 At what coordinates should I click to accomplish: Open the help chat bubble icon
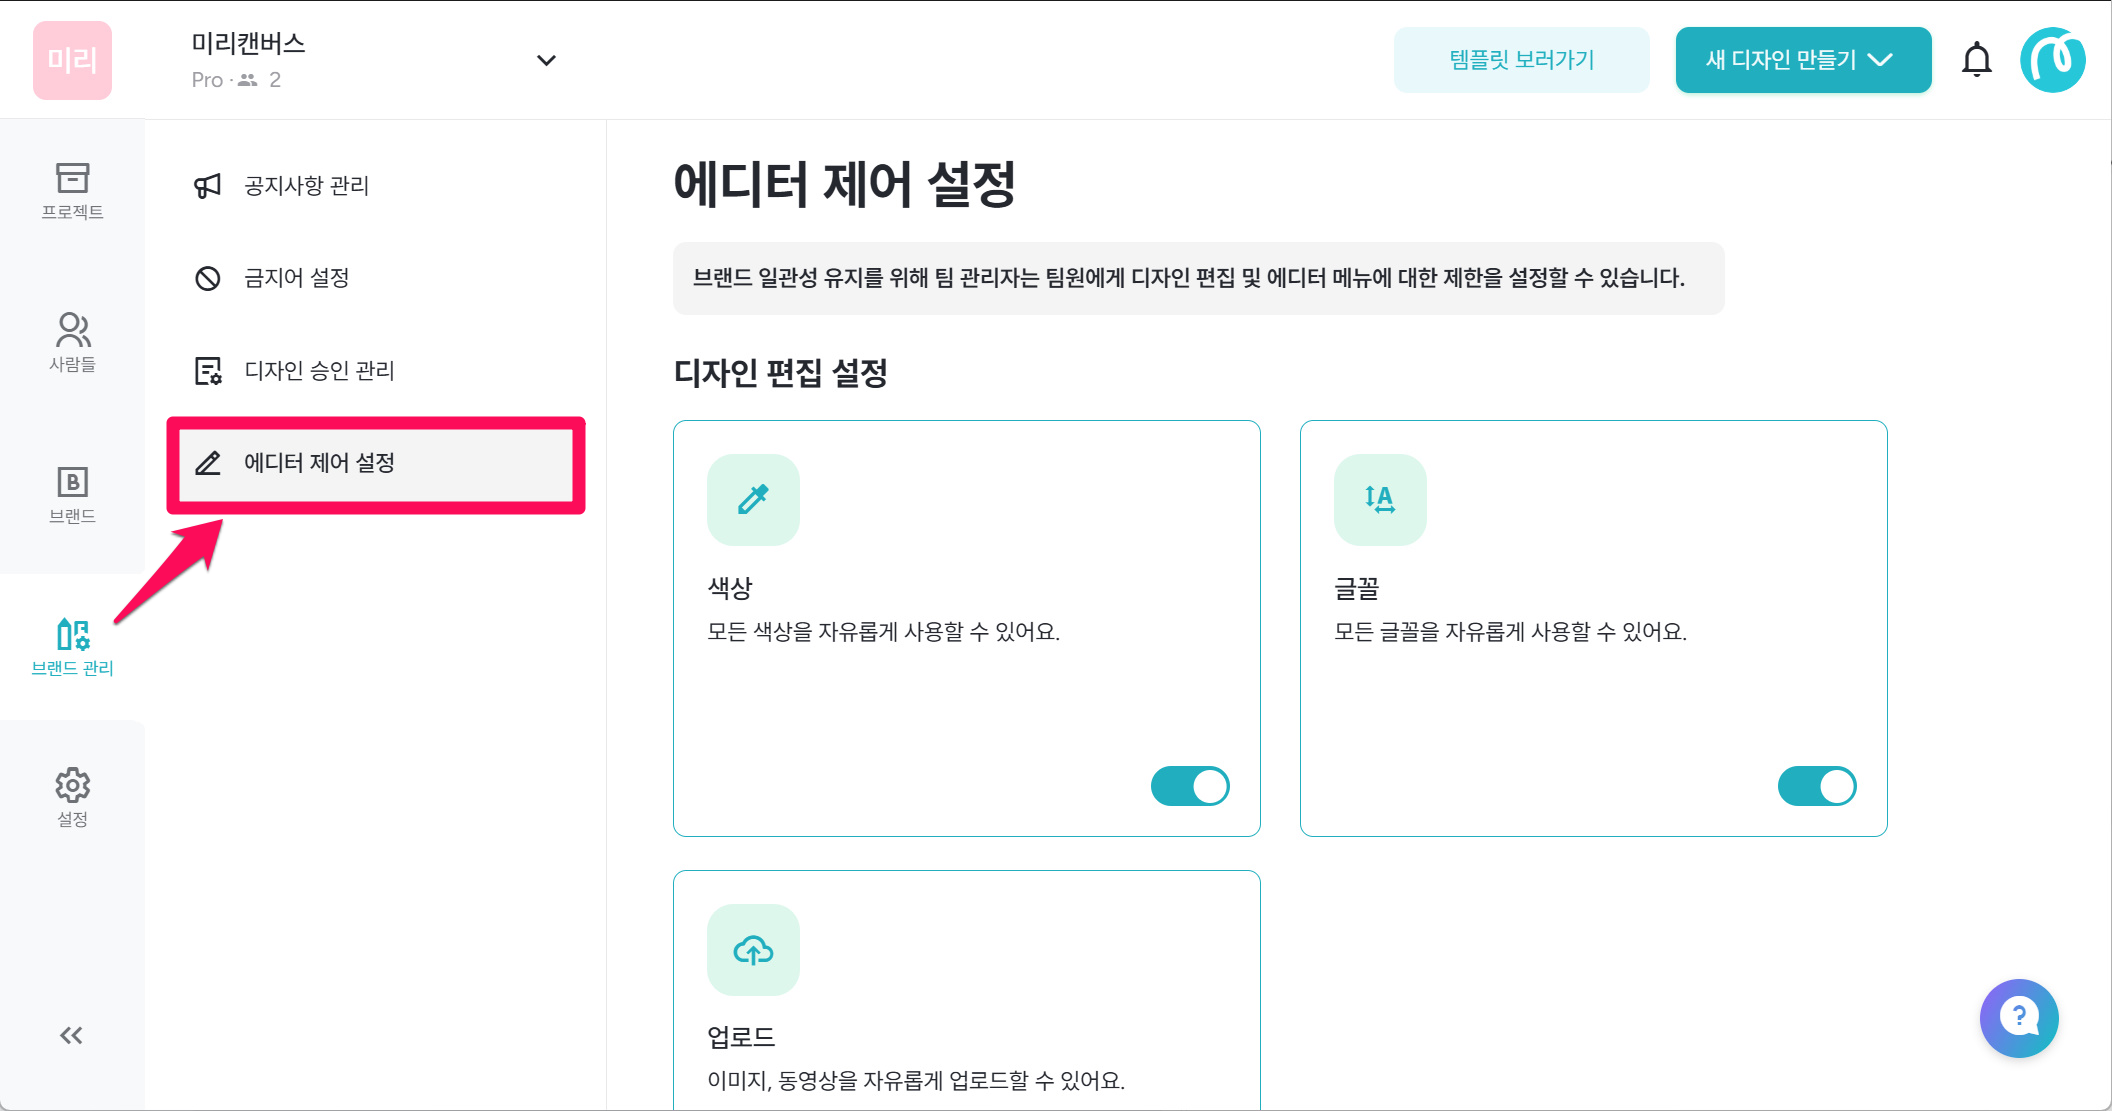[x=2018, y=1018]
